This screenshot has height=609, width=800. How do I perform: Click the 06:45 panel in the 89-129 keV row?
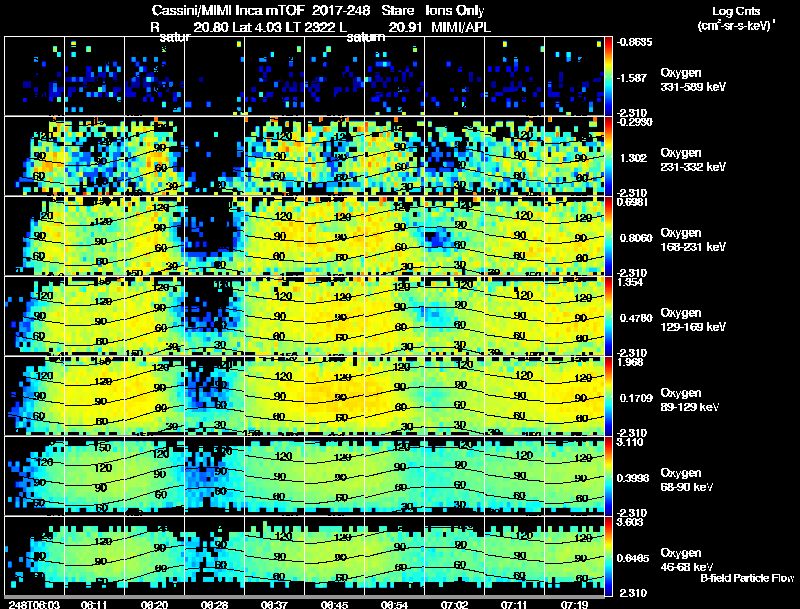point(334,396)
